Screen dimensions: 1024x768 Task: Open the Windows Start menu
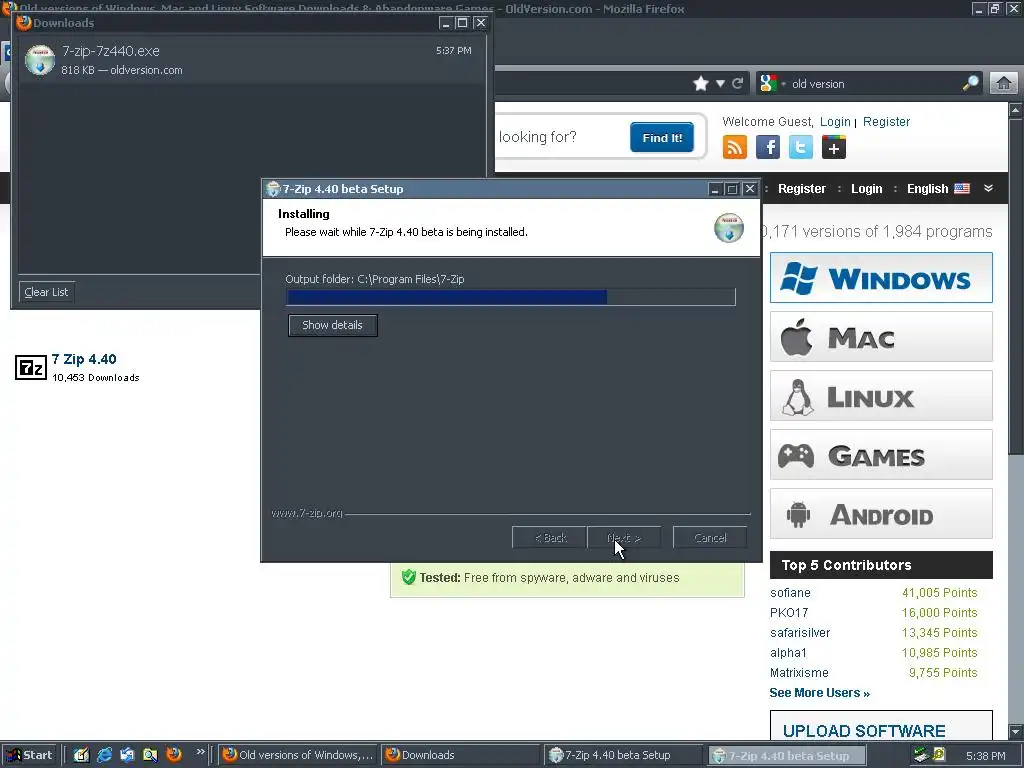click(30, 755)
